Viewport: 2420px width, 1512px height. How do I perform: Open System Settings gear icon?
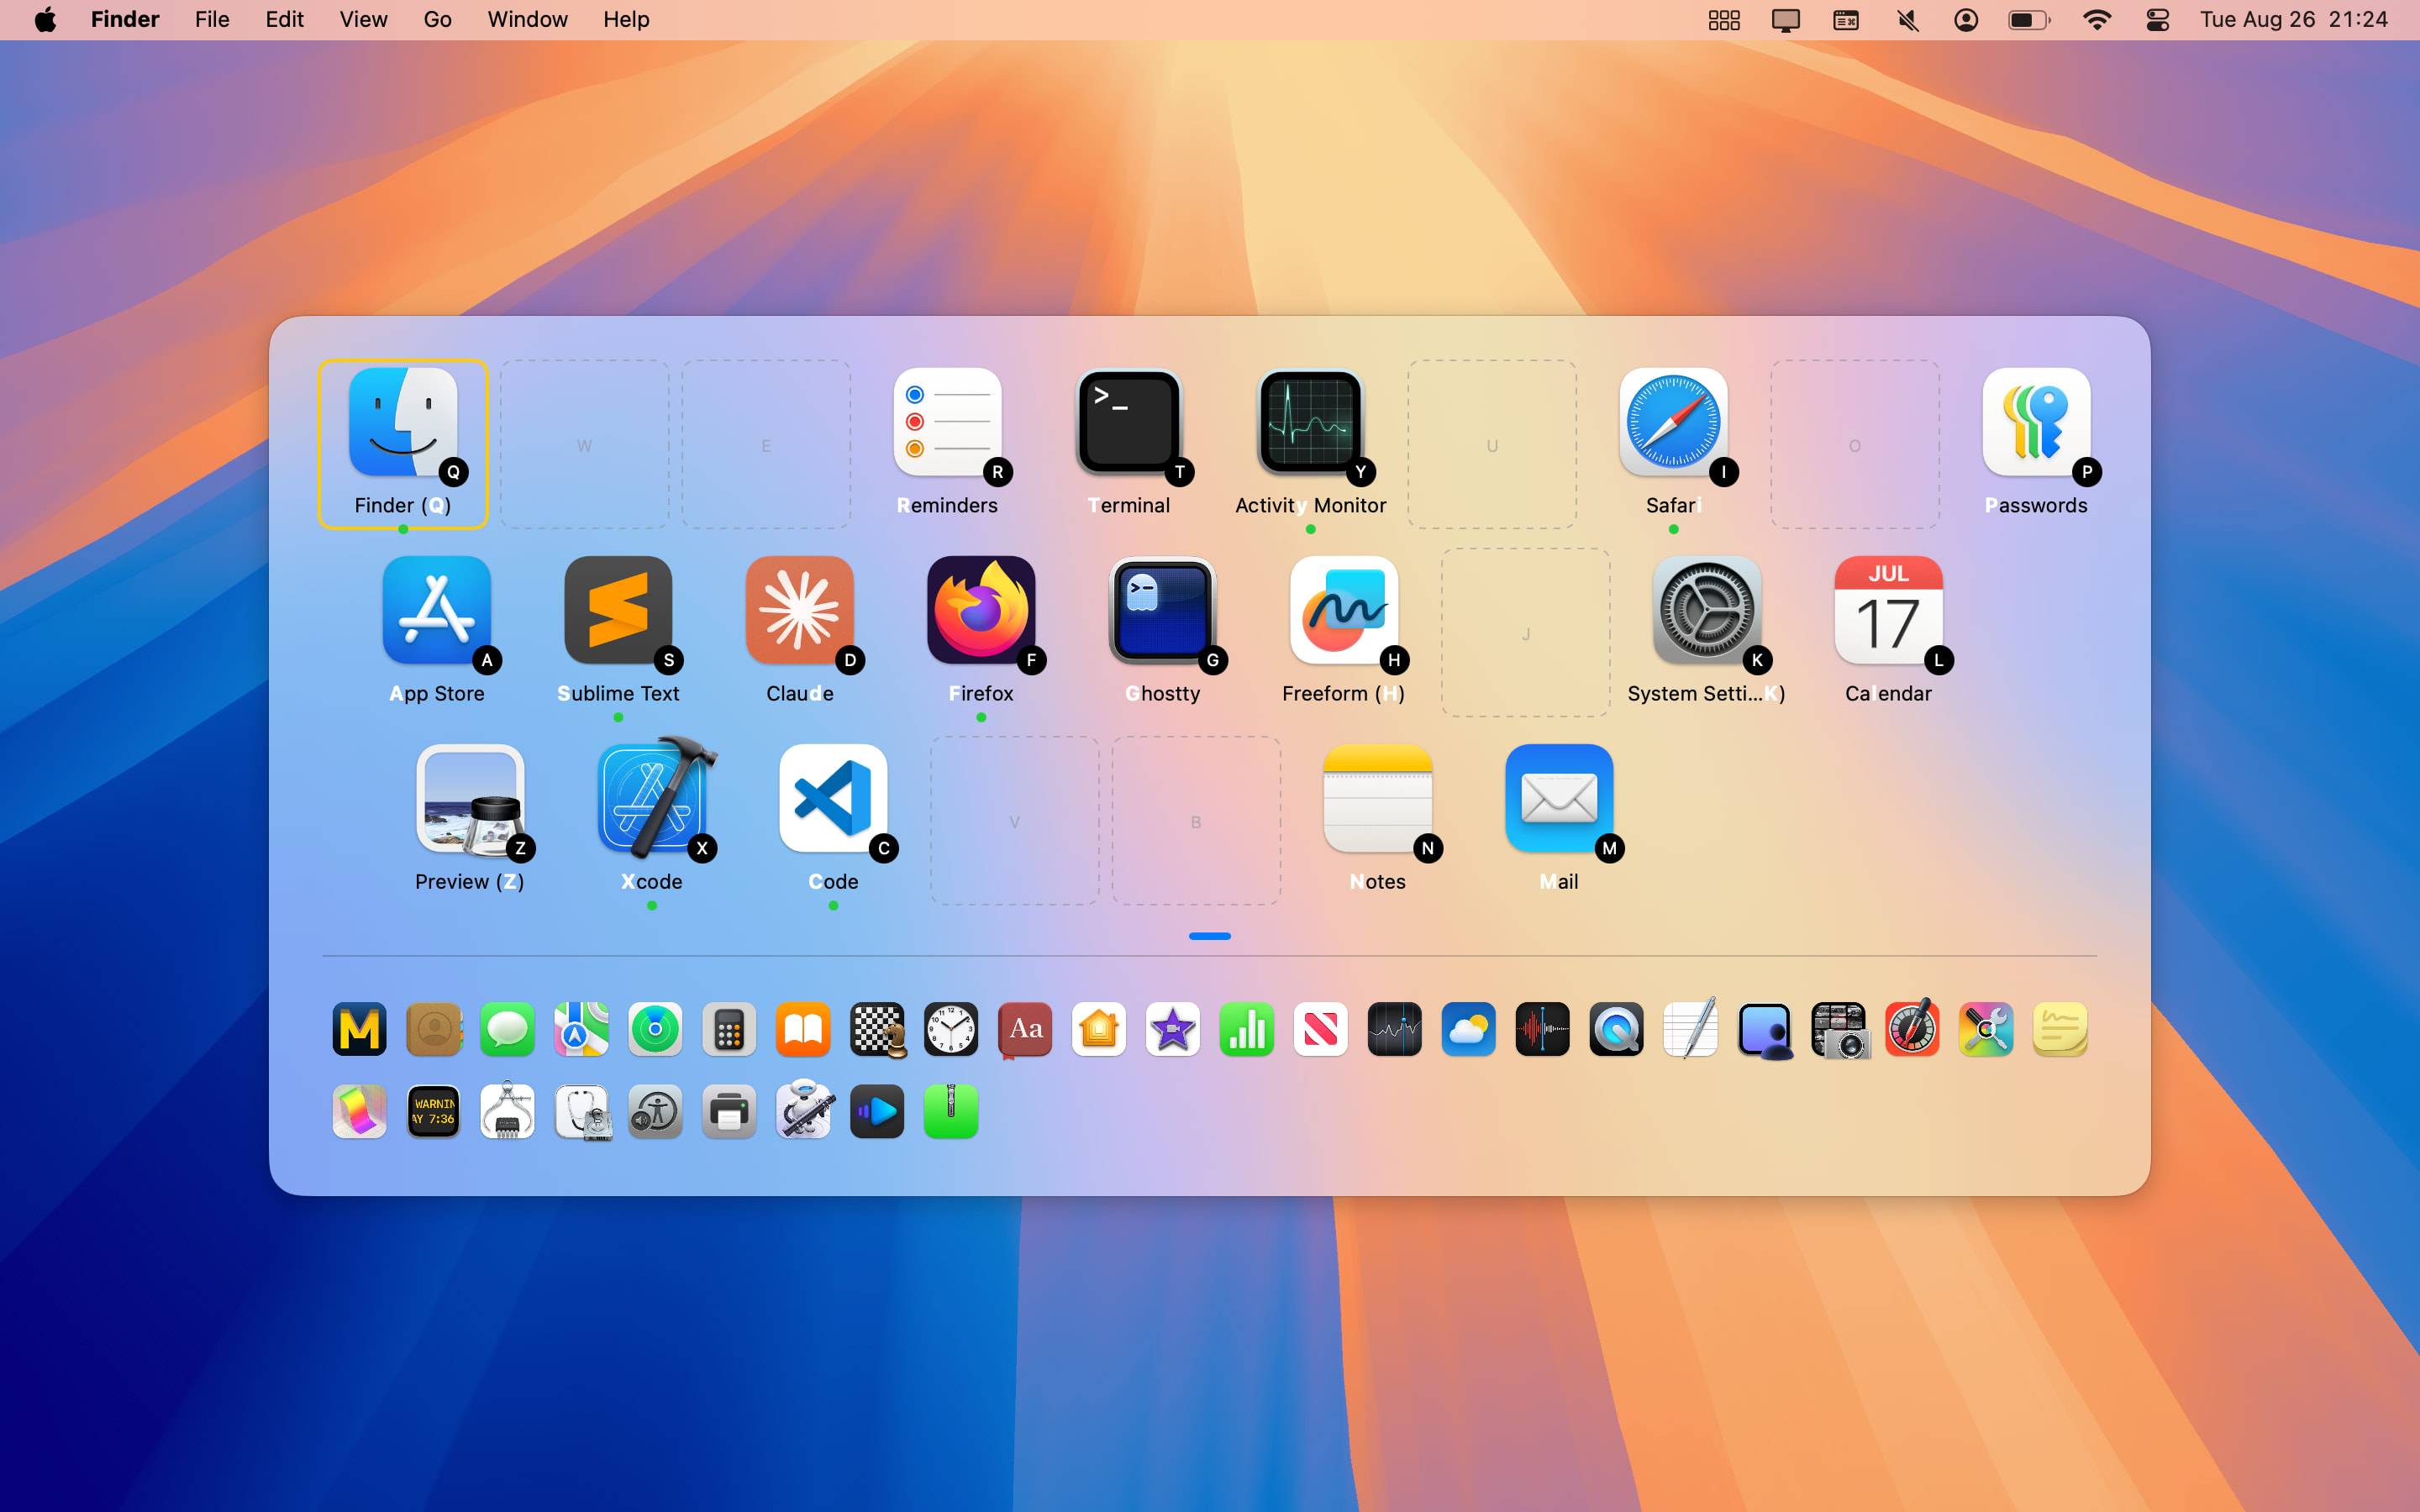pos(1707,610)
